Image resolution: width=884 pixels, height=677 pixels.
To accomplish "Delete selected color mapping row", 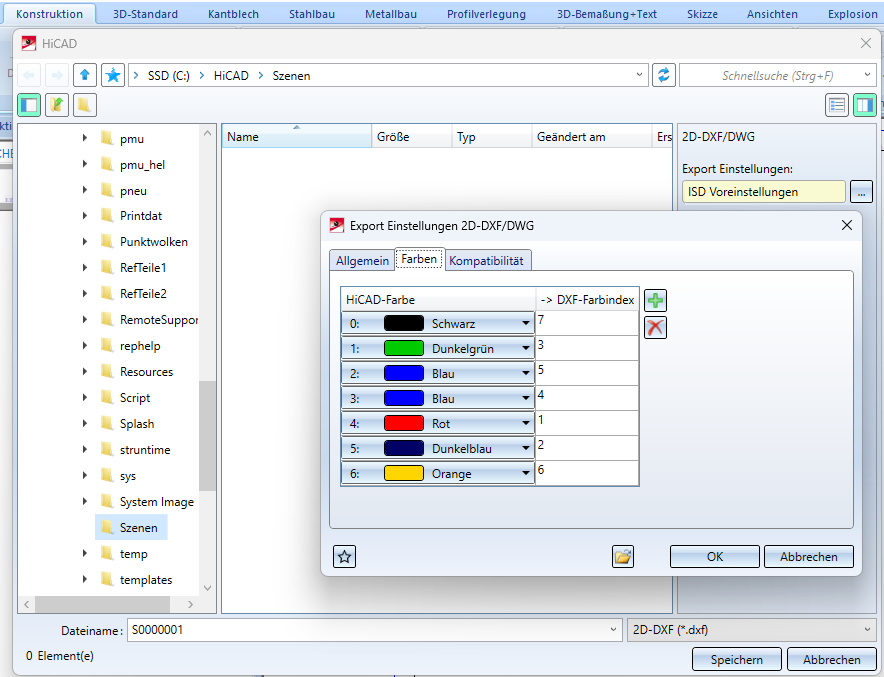I will tap(655, 327).
